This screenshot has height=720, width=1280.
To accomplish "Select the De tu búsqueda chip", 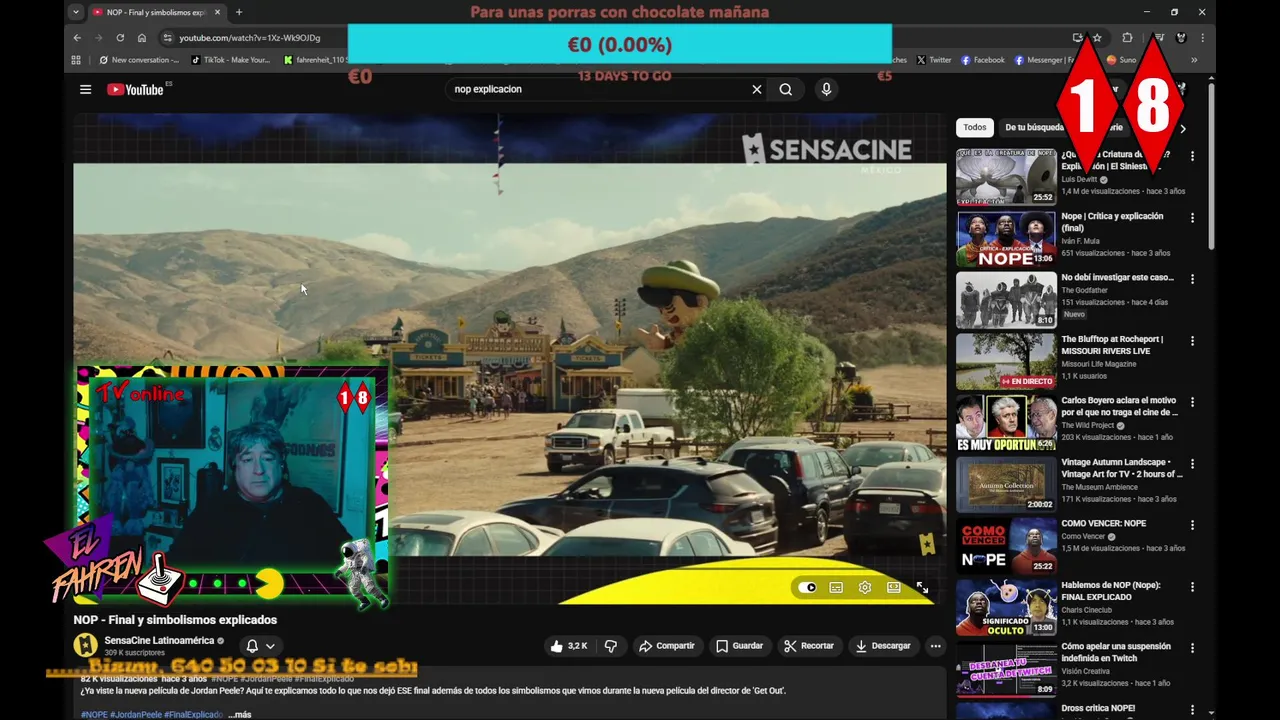I will point(1034,127).
